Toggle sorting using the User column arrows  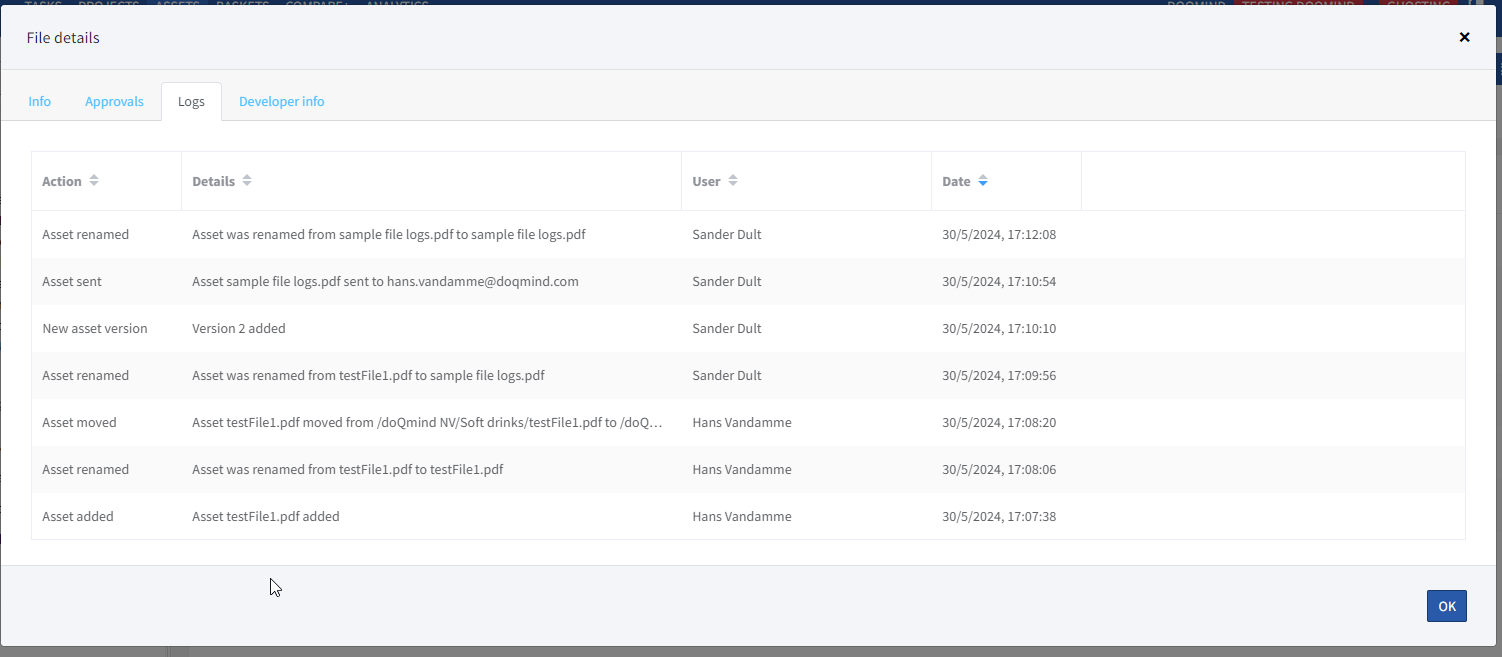(x=733, y=181)
